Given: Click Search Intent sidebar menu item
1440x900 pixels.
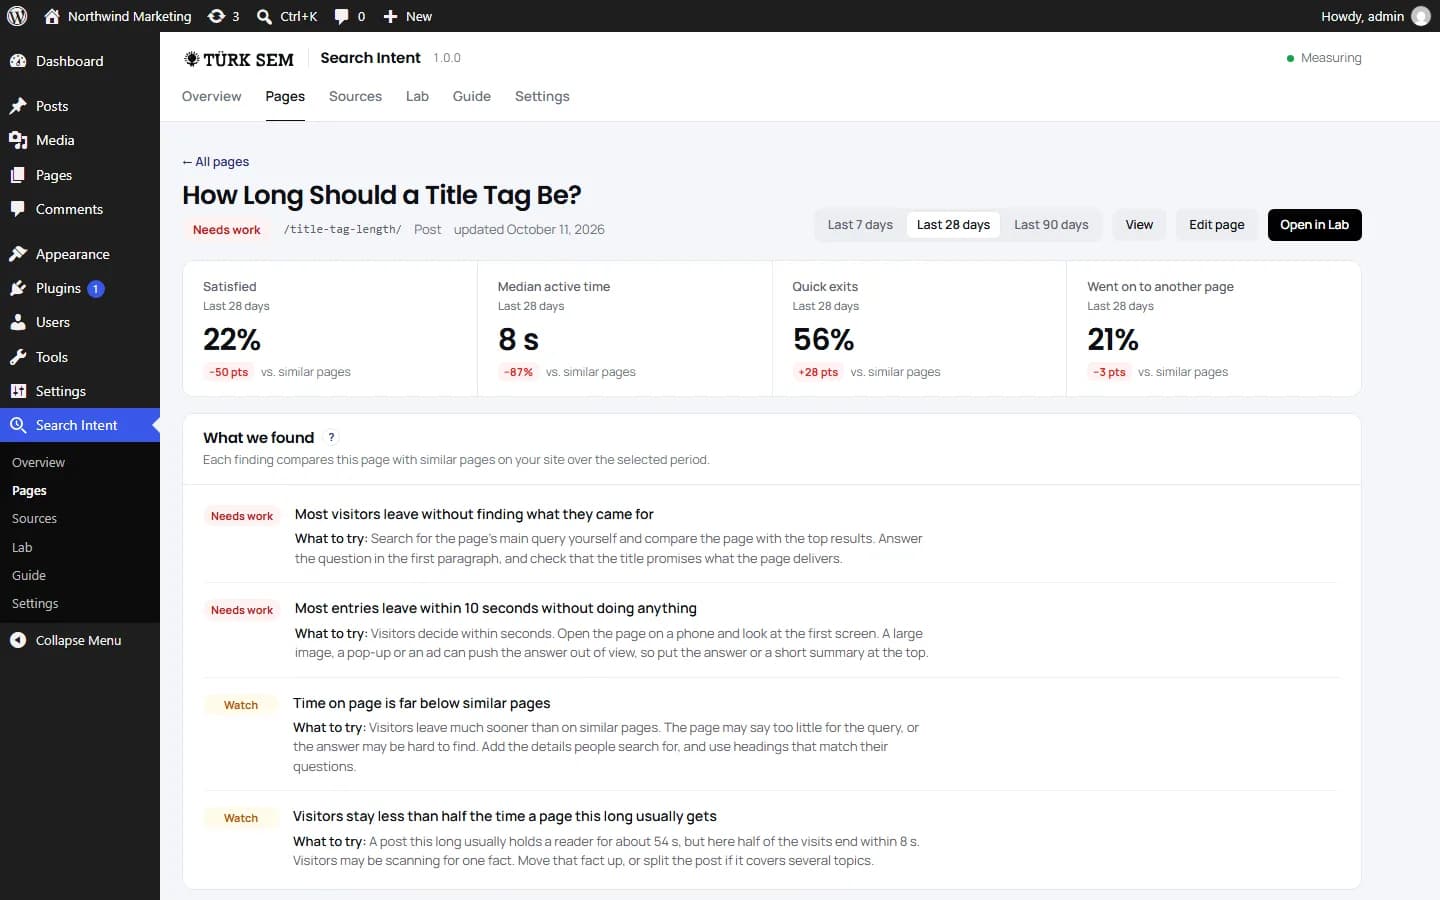Looking at the screenshot, I should click(x=80, y=425).
